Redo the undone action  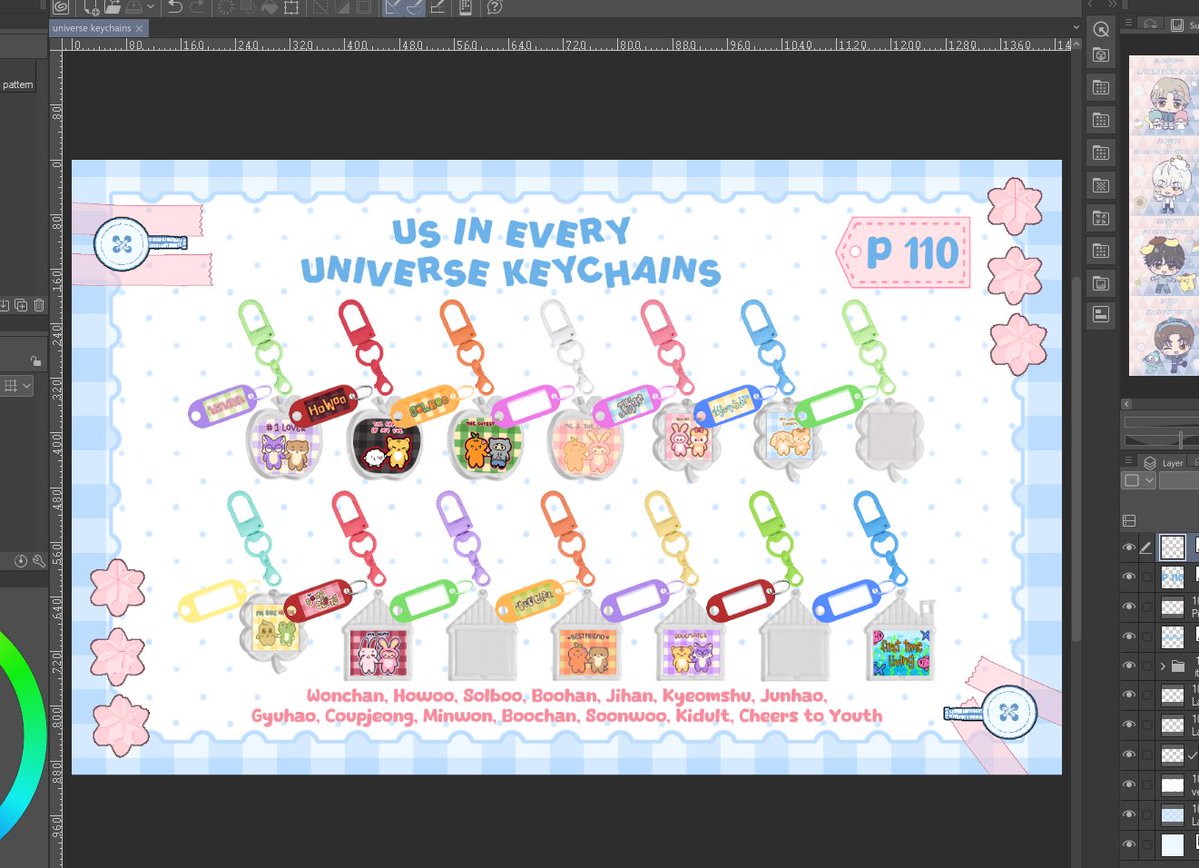coord(197,7)
